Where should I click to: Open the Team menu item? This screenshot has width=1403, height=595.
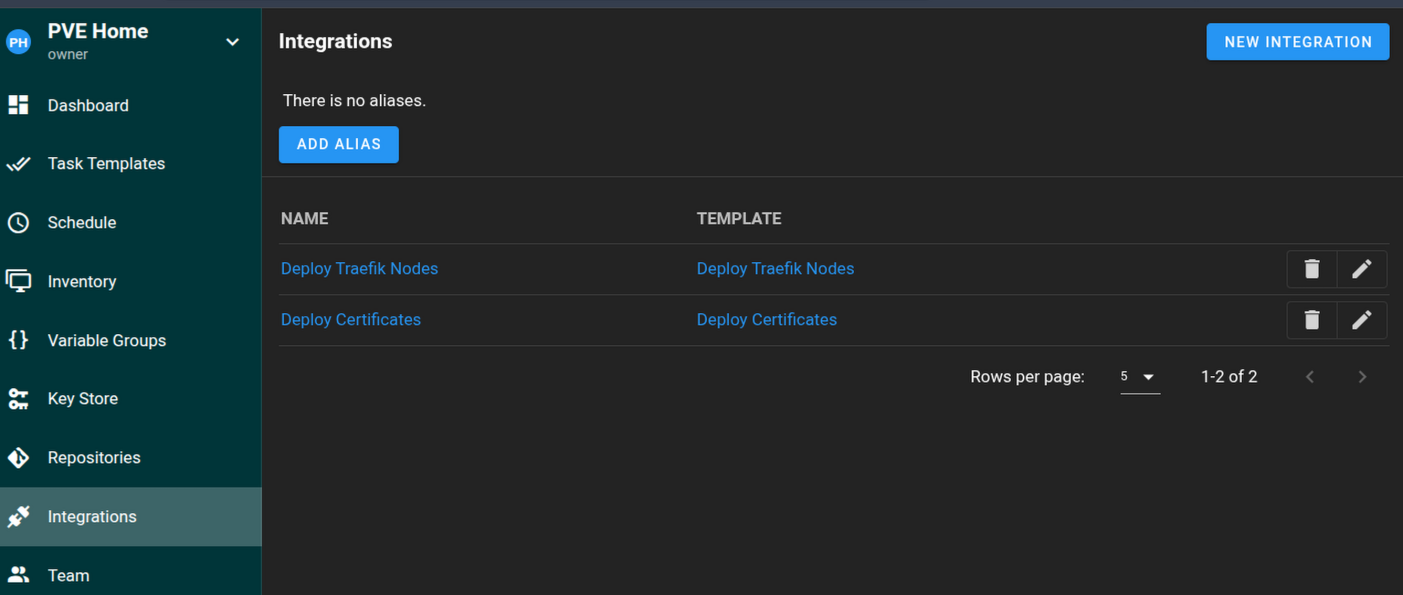pos(68,575)
